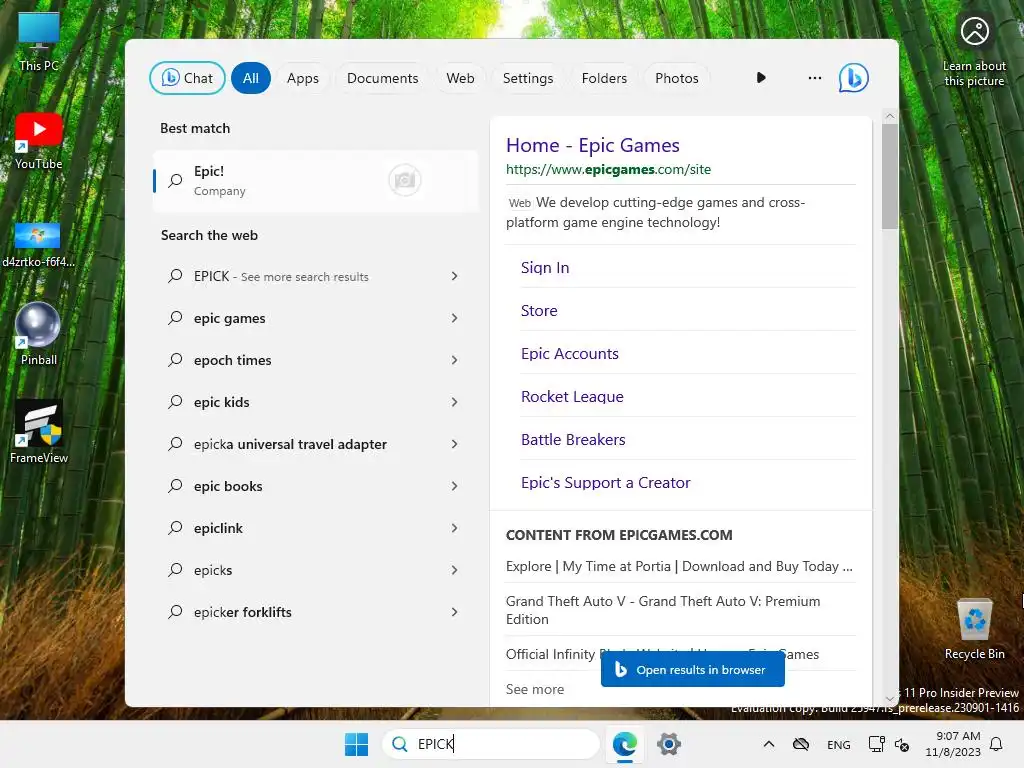The height and width of the screenshot is (768, 1024).
Task: Open My Time at Portia content link
Action: (x=679, y=566)
